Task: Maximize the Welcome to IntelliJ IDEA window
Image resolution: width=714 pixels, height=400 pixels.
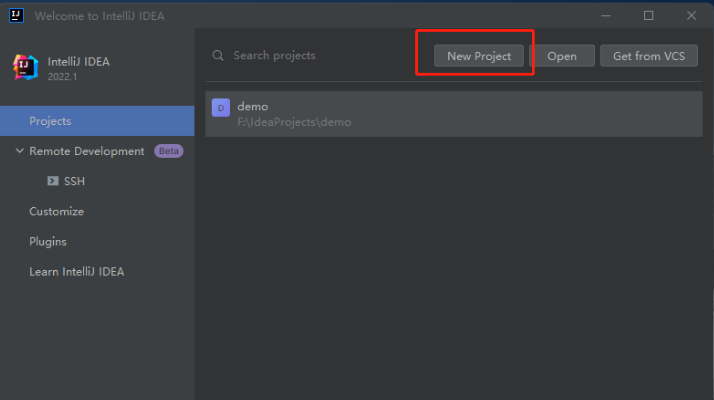Action: (x=648, y=16)
